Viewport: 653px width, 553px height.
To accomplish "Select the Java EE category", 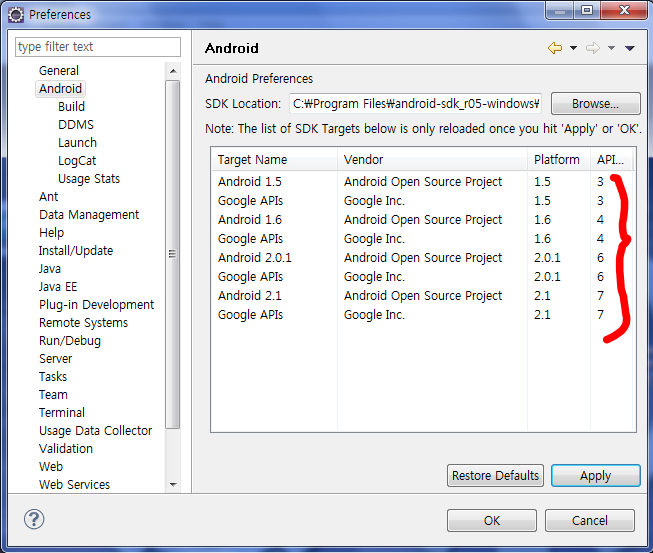I will [58, 286].
